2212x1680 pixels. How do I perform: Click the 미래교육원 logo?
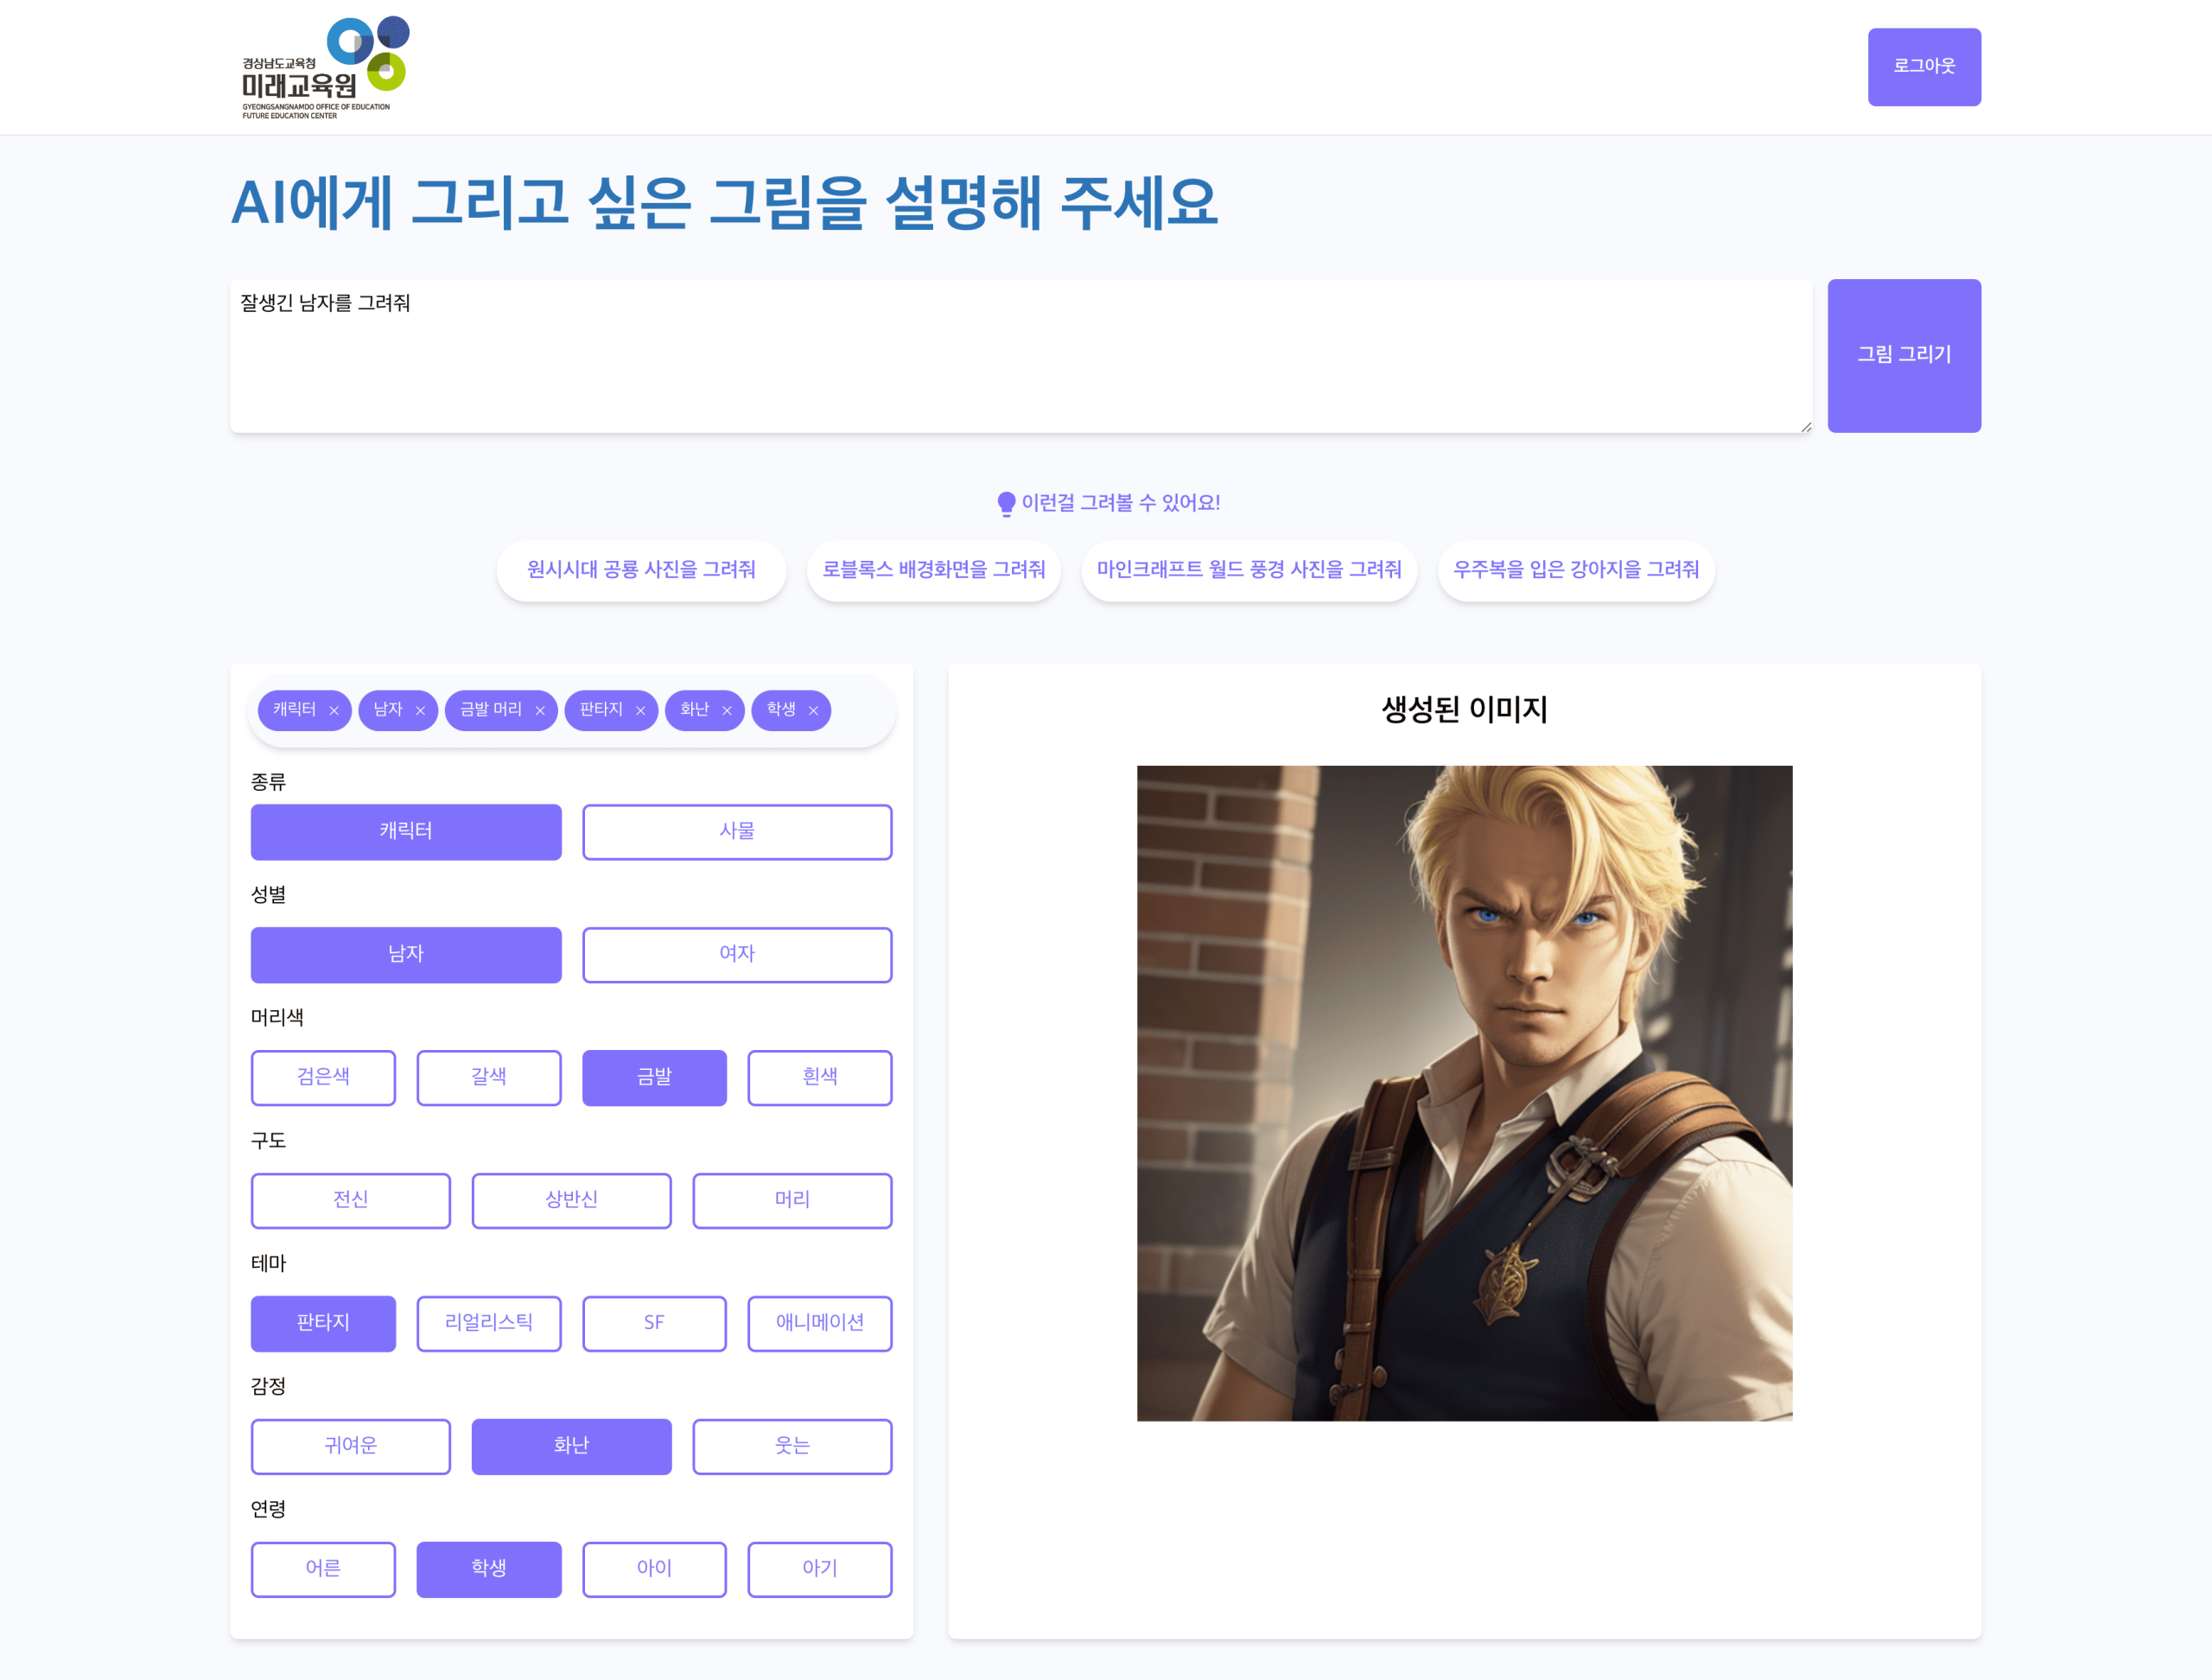coord(325,68)
